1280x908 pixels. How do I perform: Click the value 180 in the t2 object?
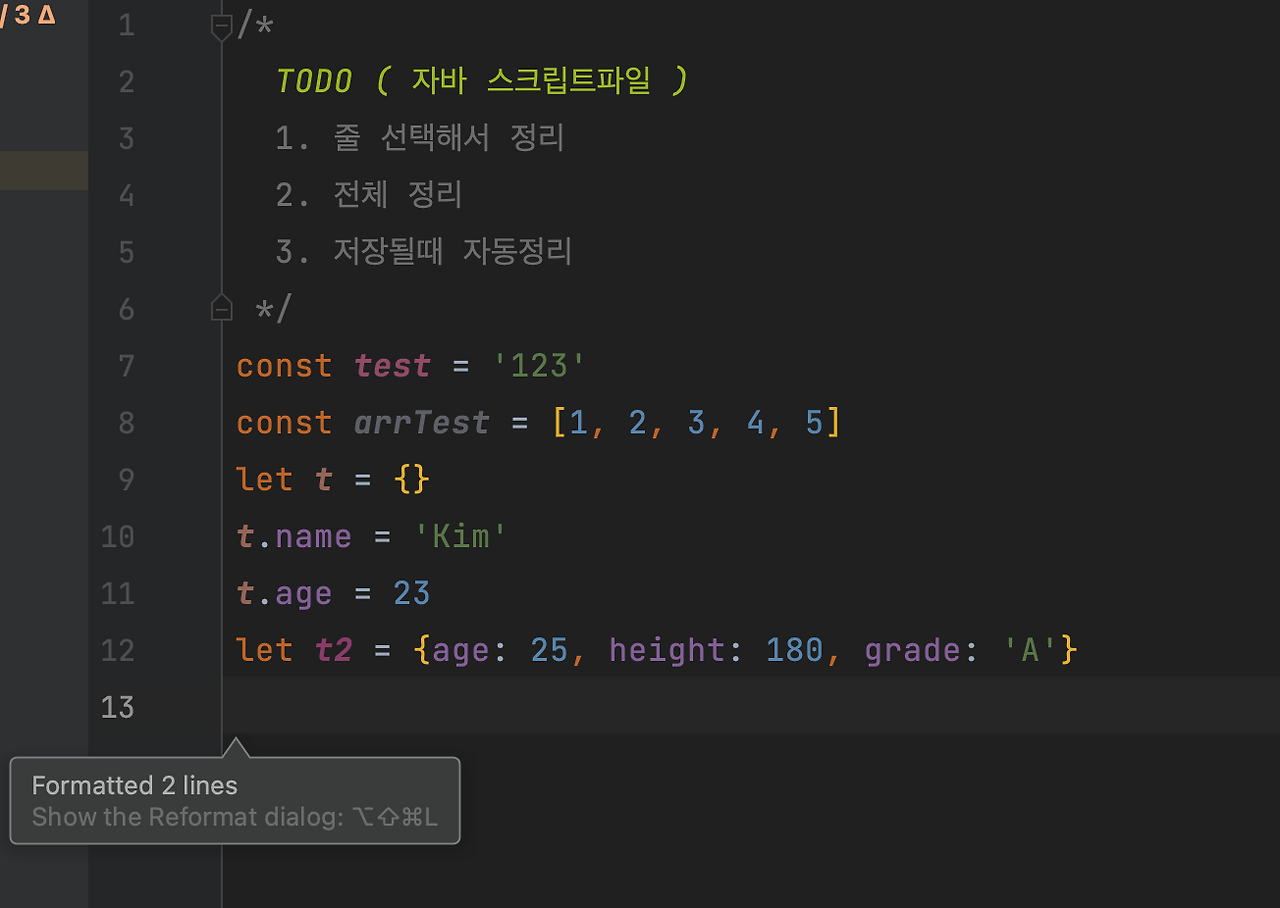[x=795, y=650]
